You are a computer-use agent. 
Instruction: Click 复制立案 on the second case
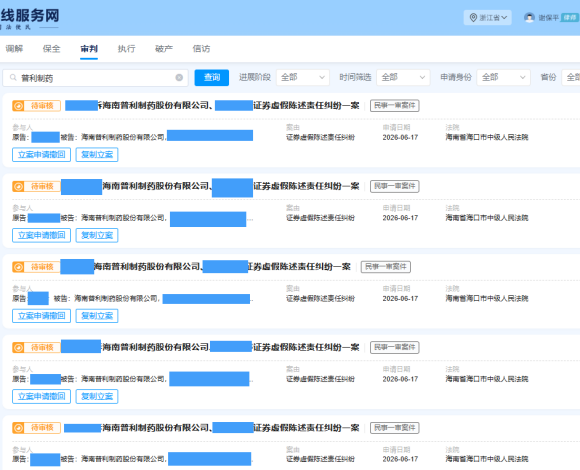[x=97, y=235]
